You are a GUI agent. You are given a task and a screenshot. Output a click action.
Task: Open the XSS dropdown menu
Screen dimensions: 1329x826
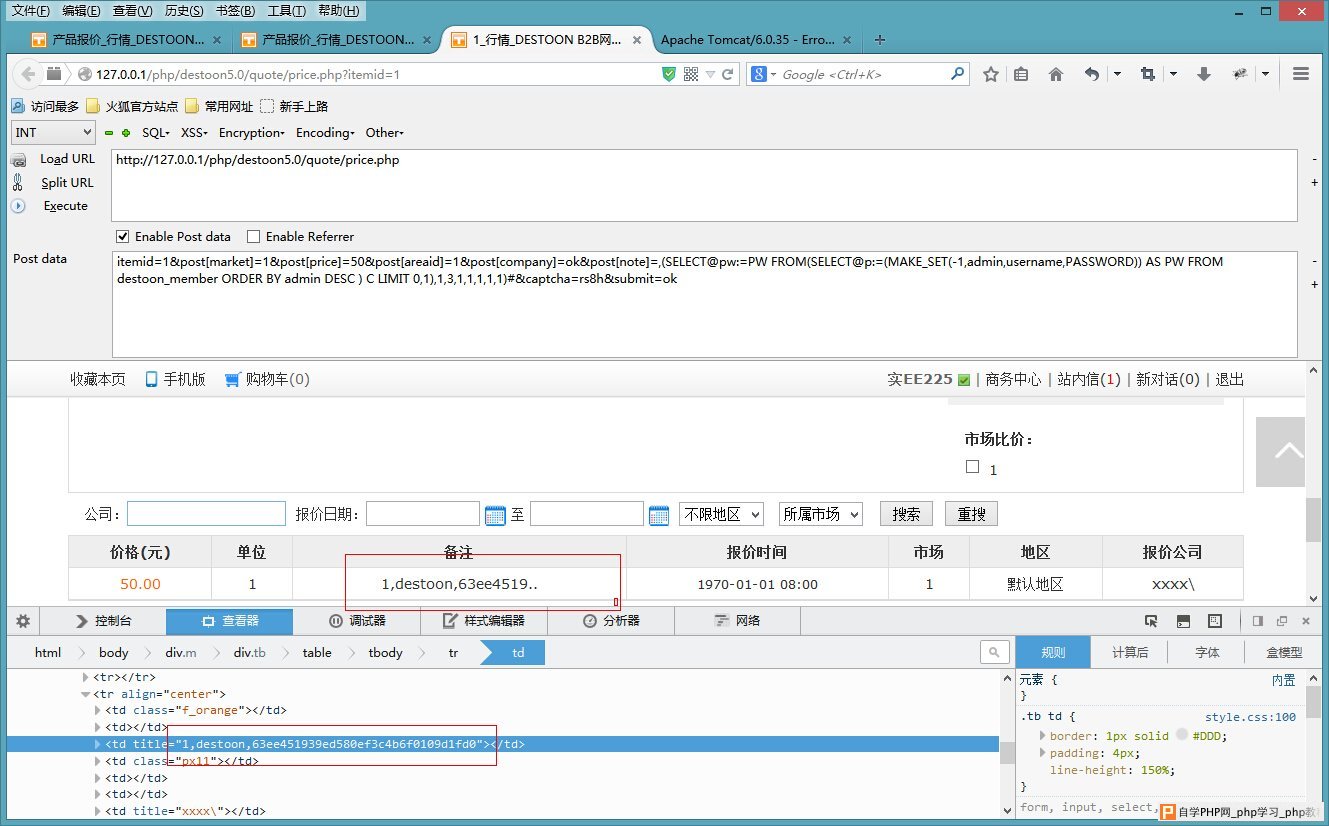coord(194,133)
